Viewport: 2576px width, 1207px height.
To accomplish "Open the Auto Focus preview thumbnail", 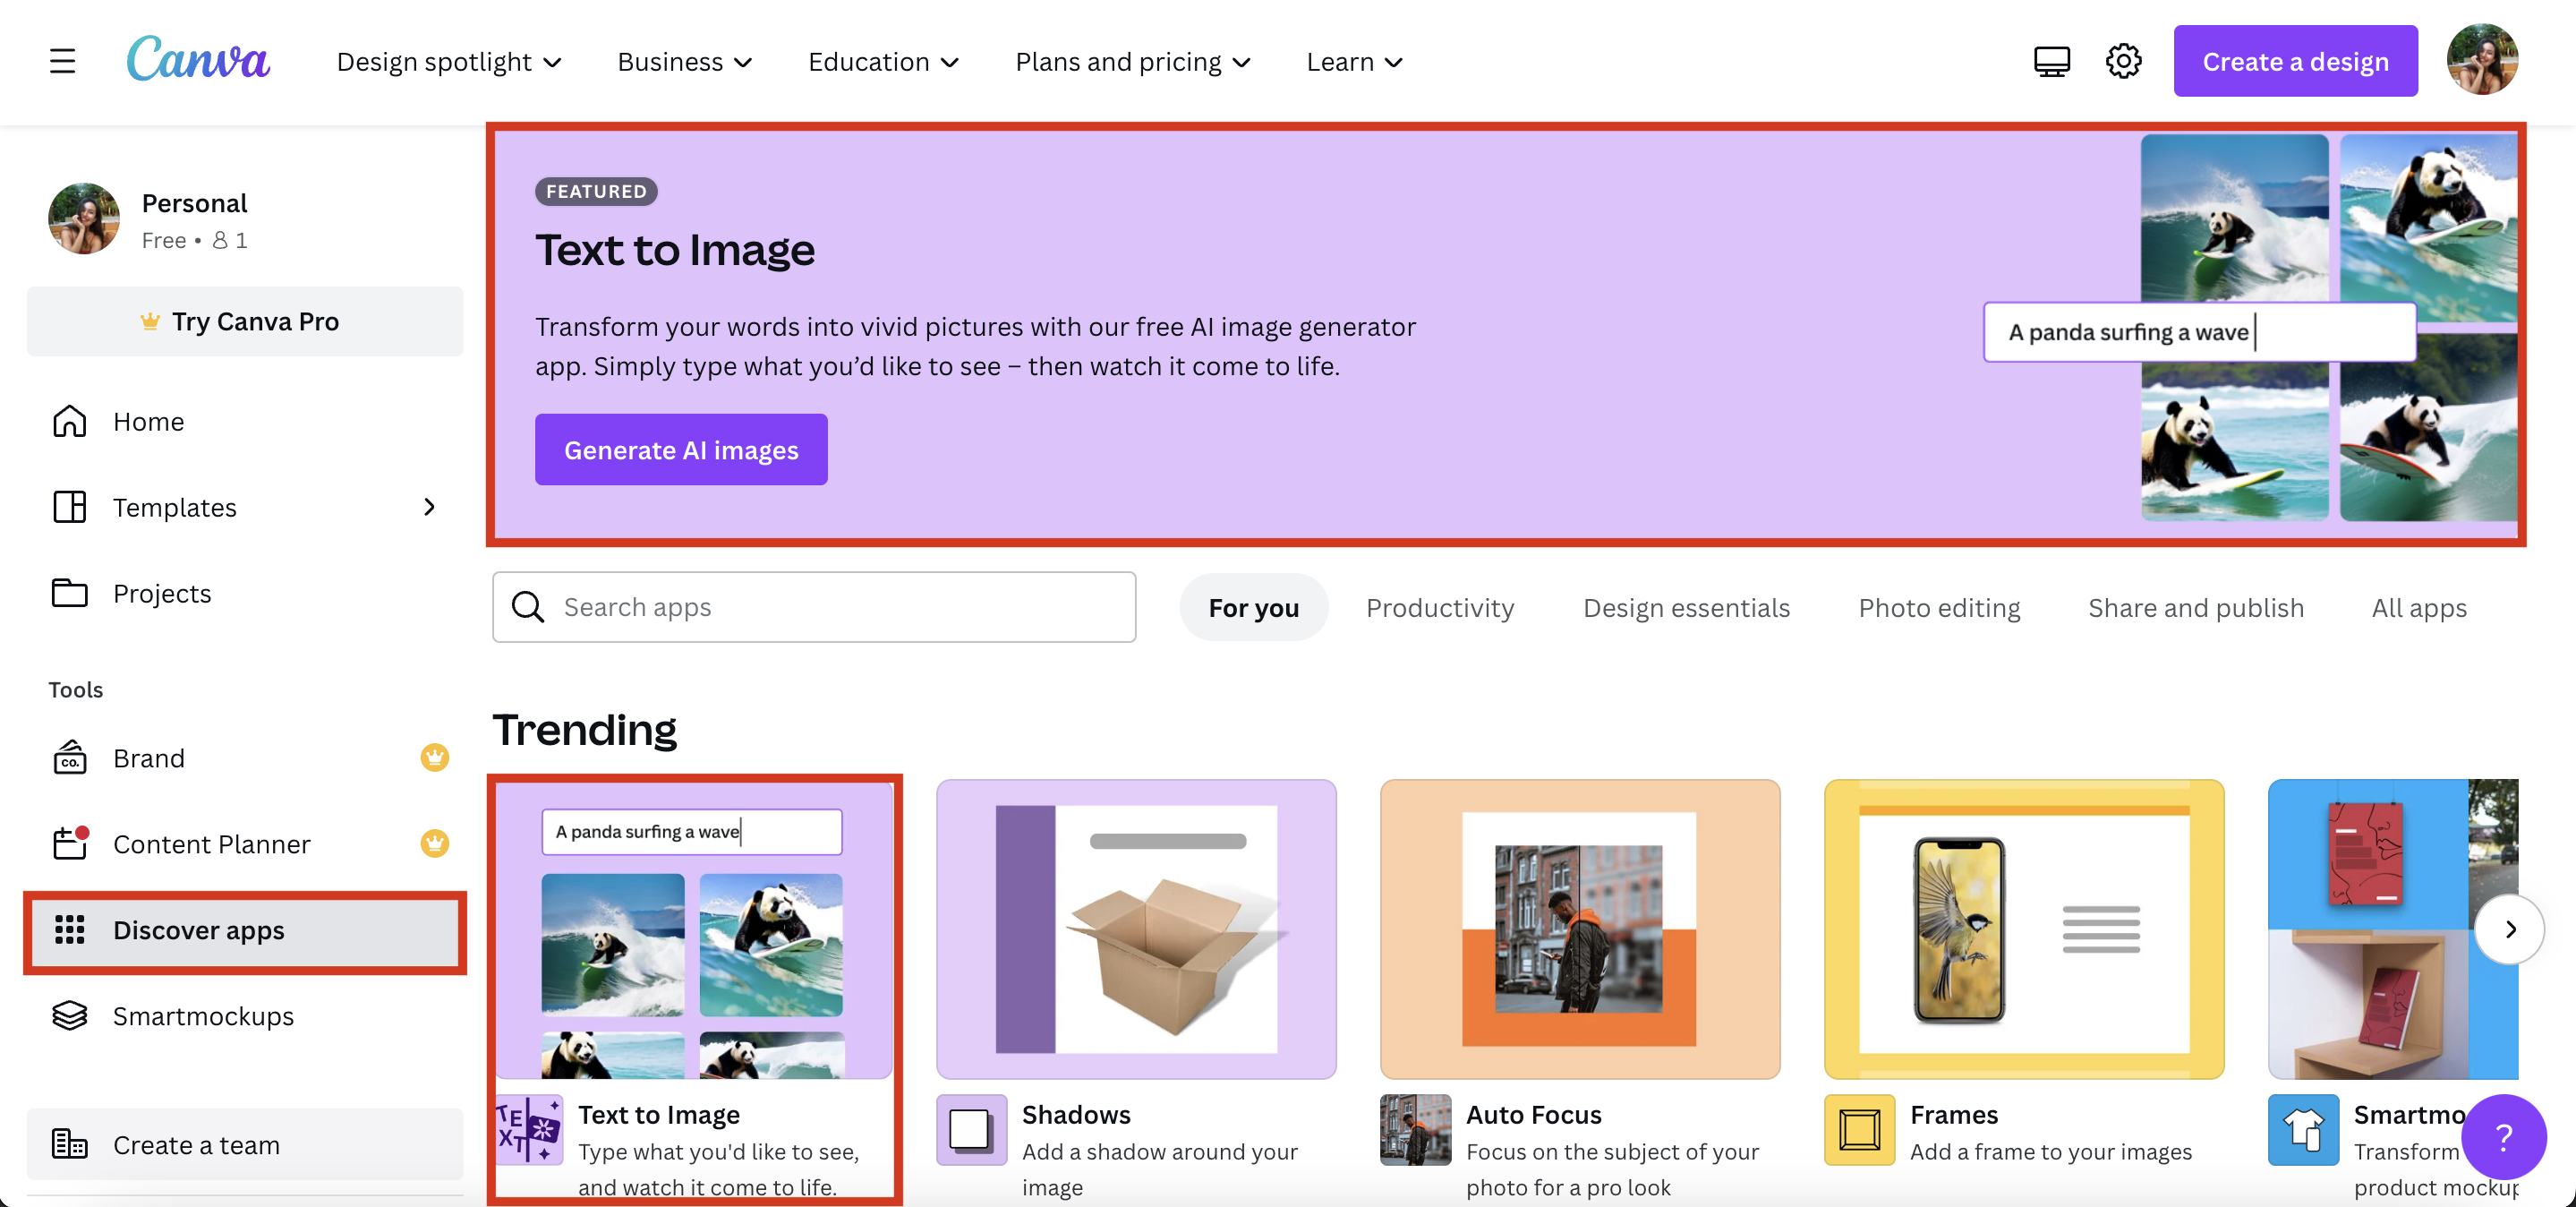I will click(1580, 929).
